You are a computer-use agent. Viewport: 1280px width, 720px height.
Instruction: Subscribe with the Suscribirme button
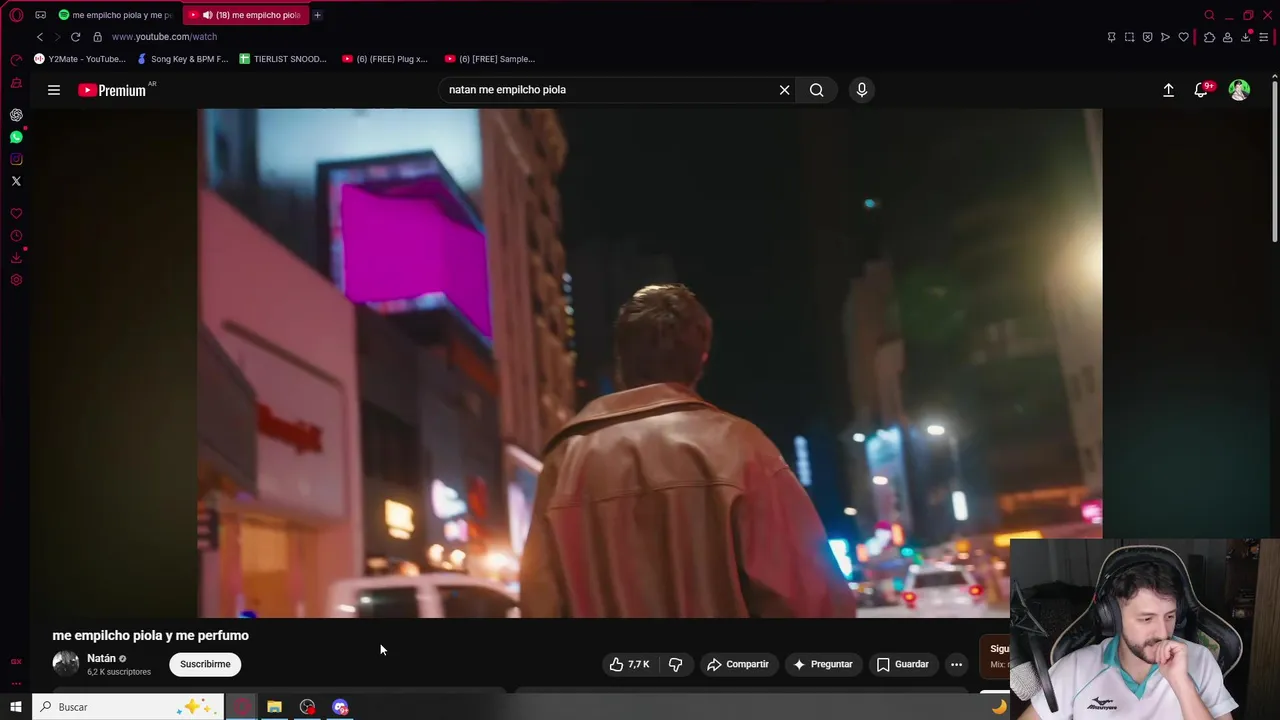click(205, 664)
